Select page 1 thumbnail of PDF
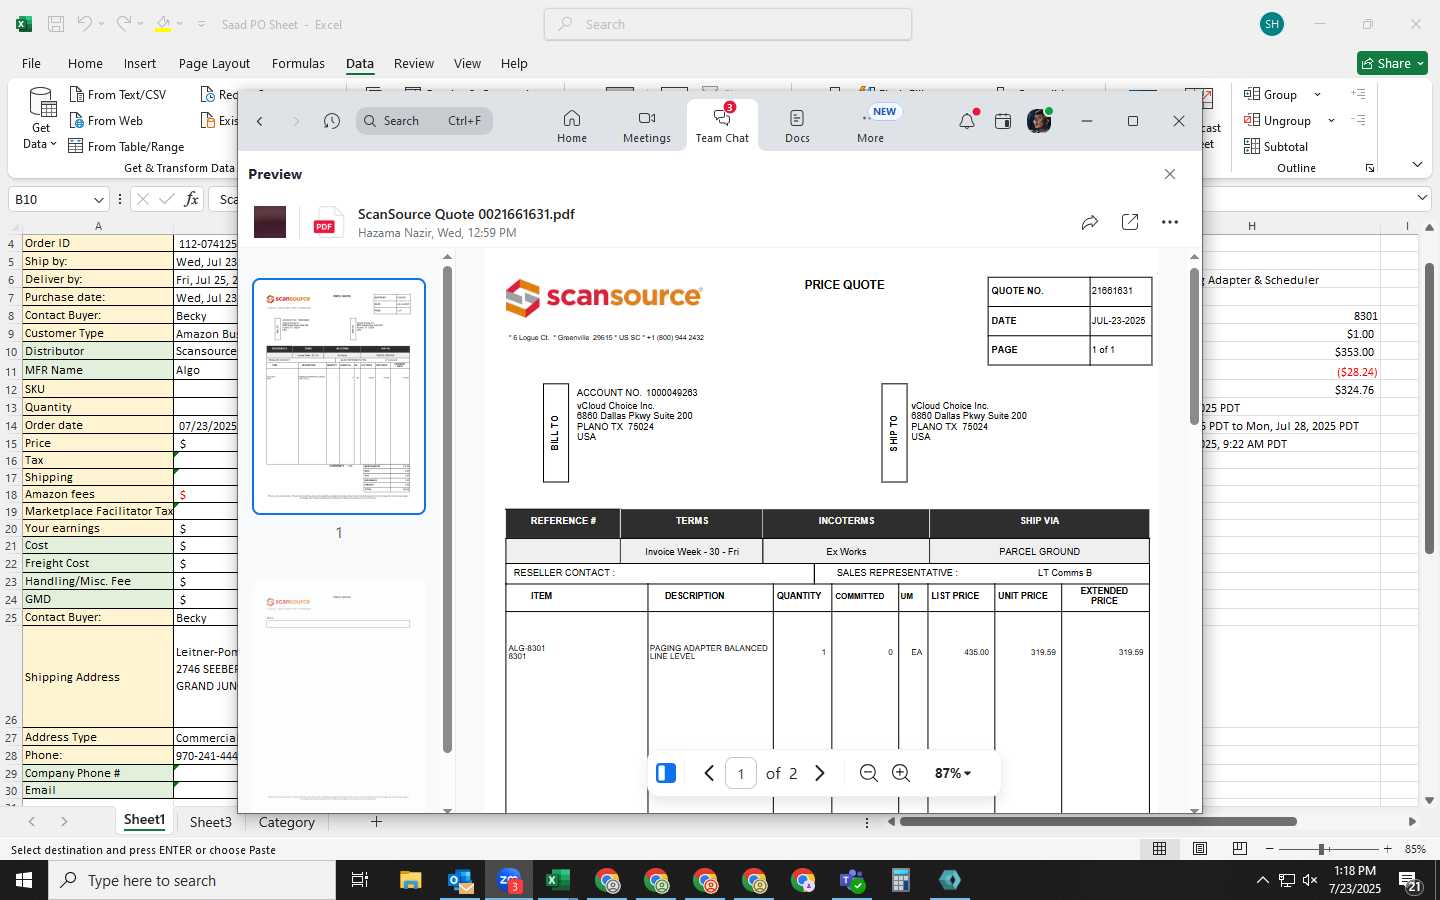1440x900 pixels. [339, 396]
